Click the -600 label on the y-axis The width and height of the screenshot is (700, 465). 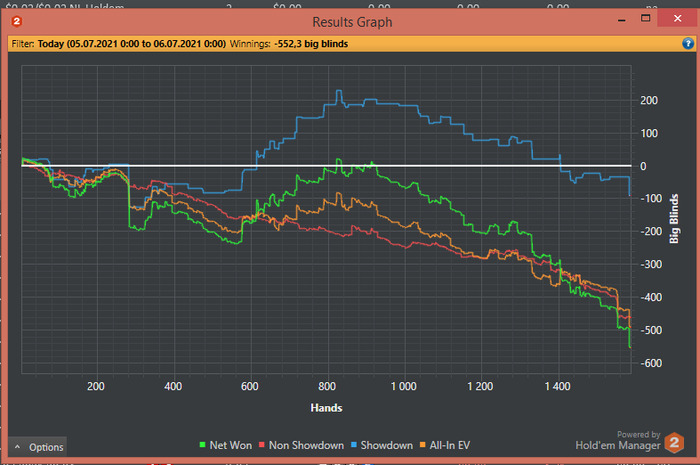651,363
